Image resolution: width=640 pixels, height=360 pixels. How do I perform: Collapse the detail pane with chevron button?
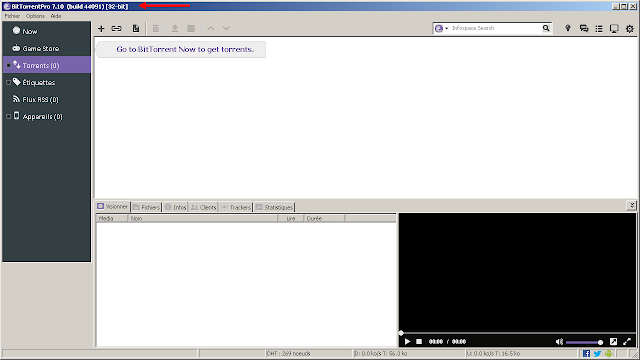(631, 205)
